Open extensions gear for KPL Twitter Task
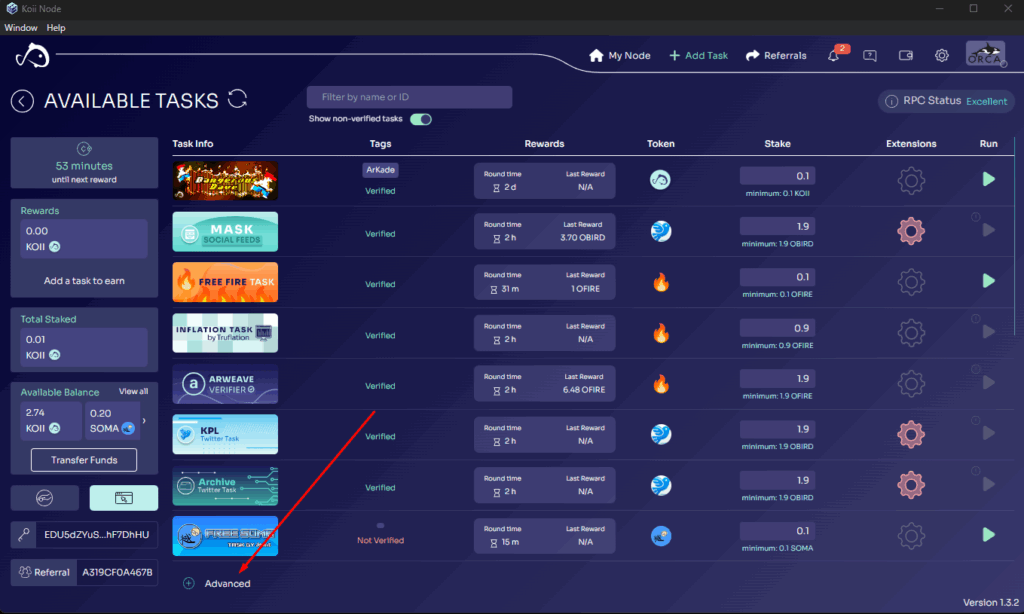The image size is (1024, 614). point(911,434)
